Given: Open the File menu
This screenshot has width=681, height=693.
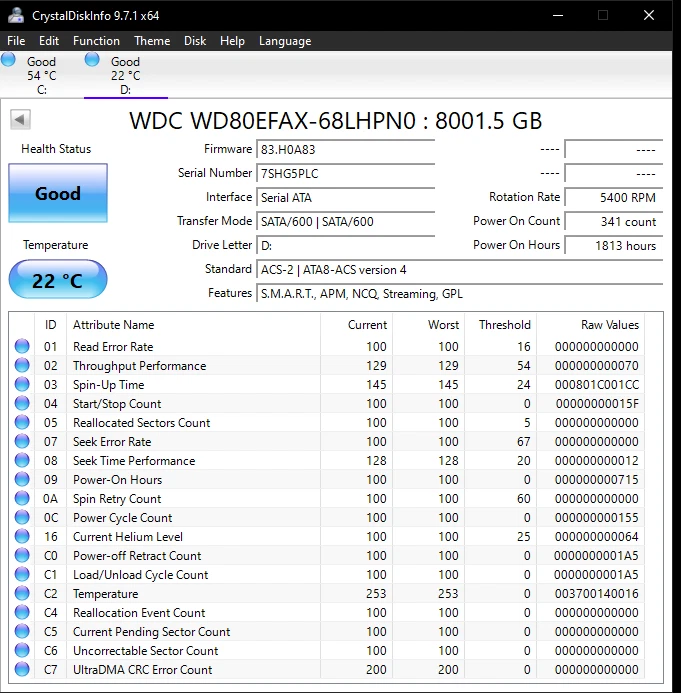Looking at the screenshot, I should pyautogui.click(x=16, y=41).
